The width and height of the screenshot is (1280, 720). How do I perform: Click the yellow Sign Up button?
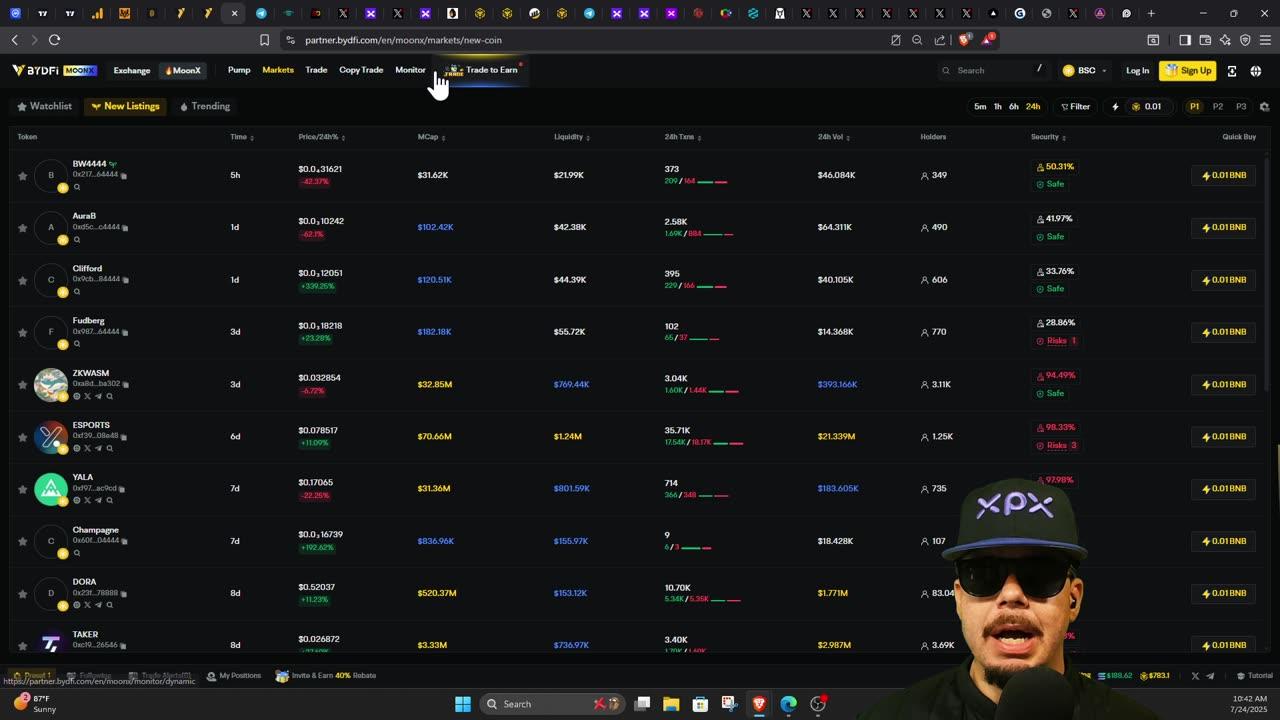[1187, 71]
